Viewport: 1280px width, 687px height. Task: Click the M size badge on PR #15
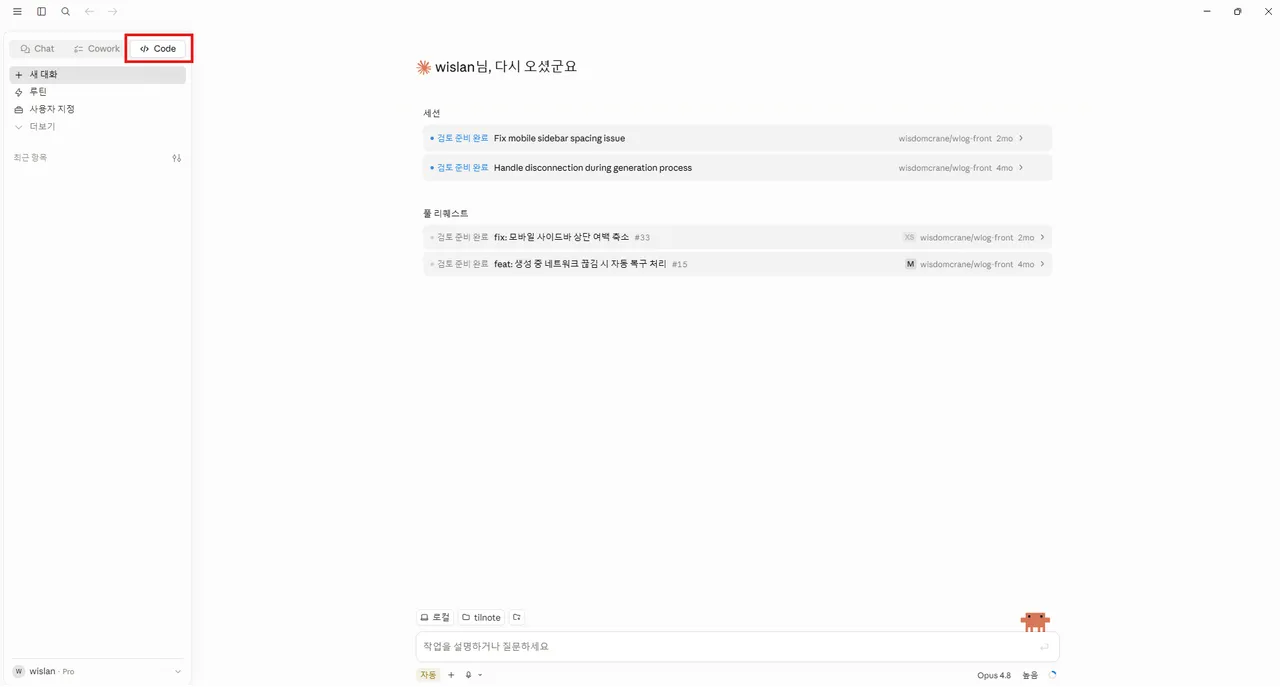911,264
